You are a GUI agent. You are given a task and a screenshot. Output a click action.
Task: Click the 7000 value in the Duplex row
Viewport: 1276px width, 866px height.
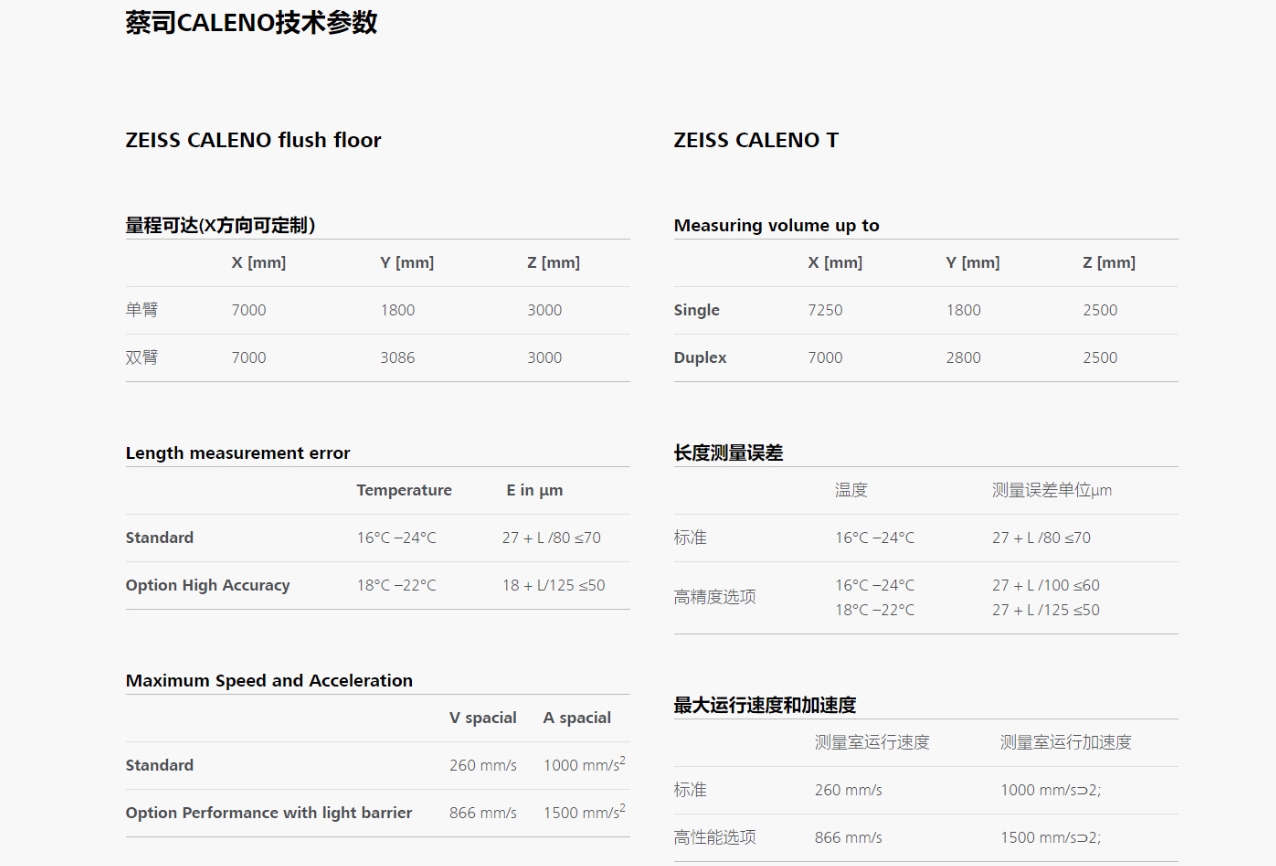pos(825,358)
